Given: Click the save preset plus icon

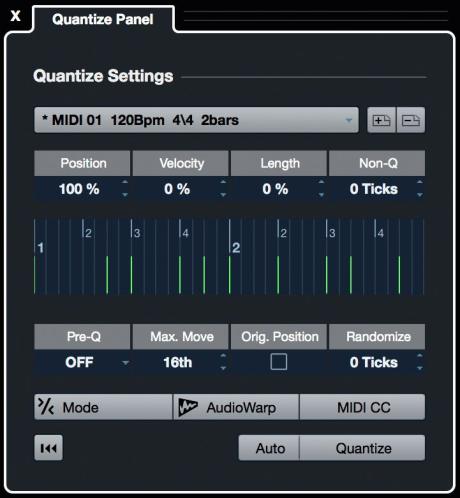Looking at the screenshot, I should (381, 120).
